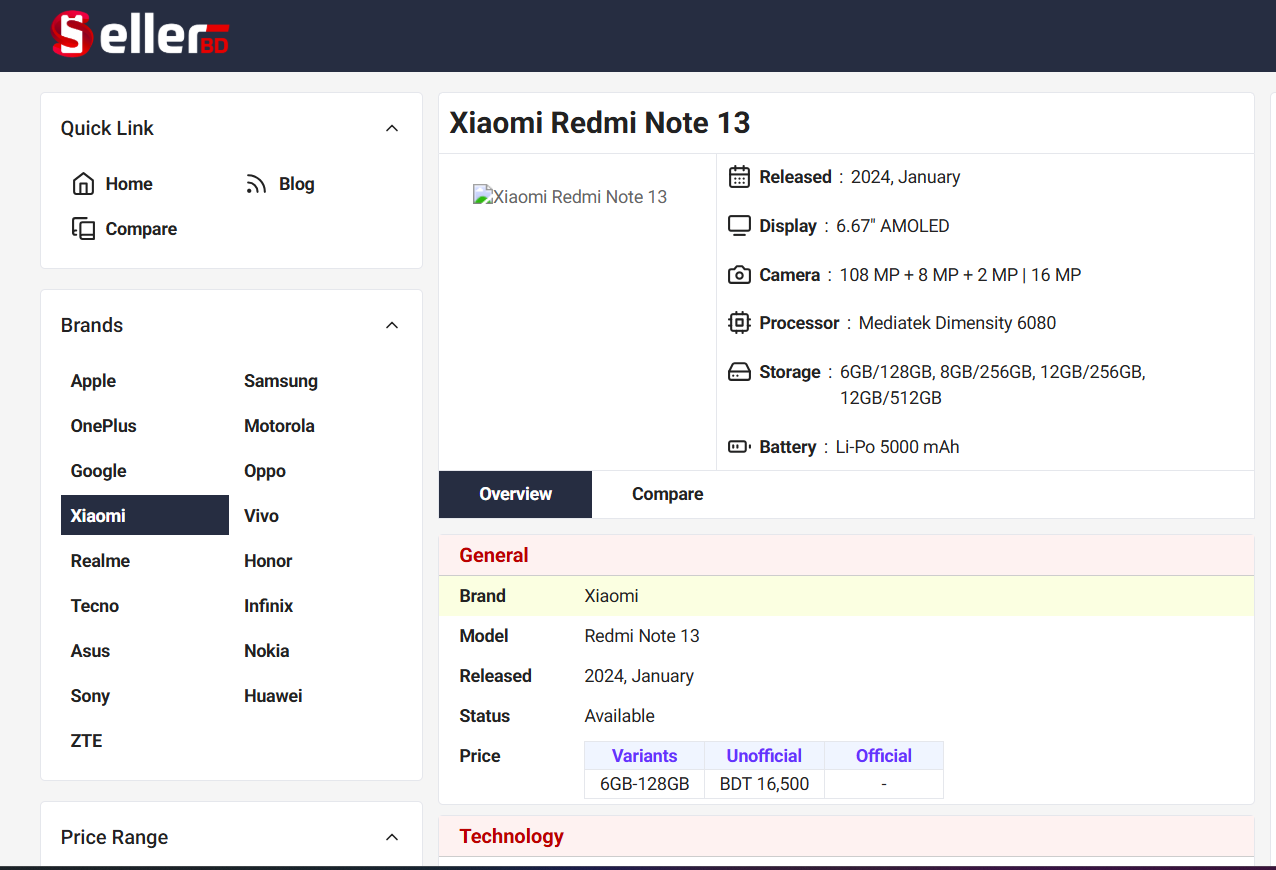This screenshot has width=1276, height=870.
Task: Select the Overview tab
Action: (x=515, y=494)
